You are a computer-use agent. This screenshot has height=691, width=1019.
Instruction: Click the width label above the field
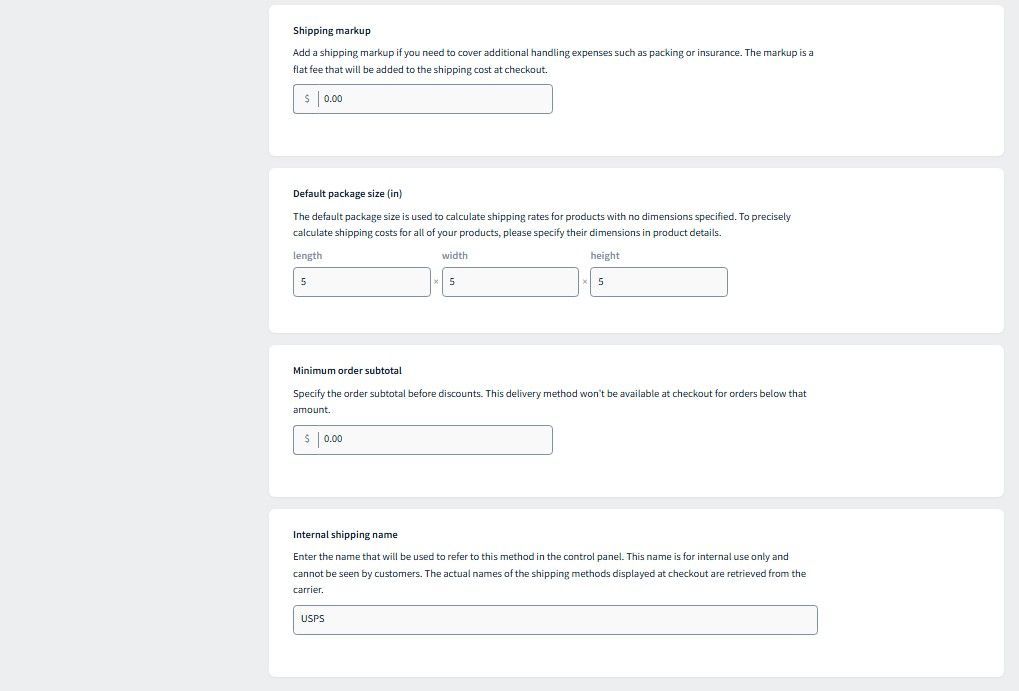[455, 255]
